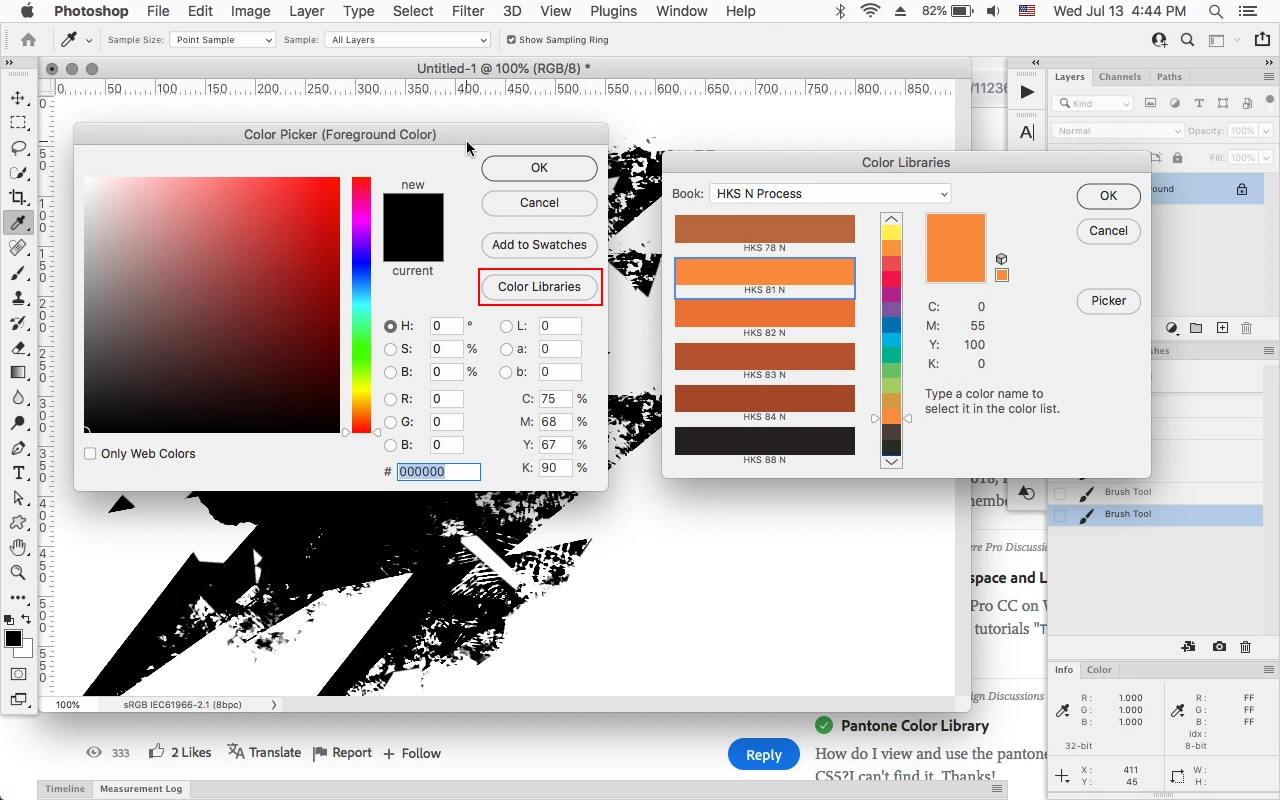This screenshot has width=1280, height=800.
Task: Click the Picker button
Action: click(x=1108, y=301)
